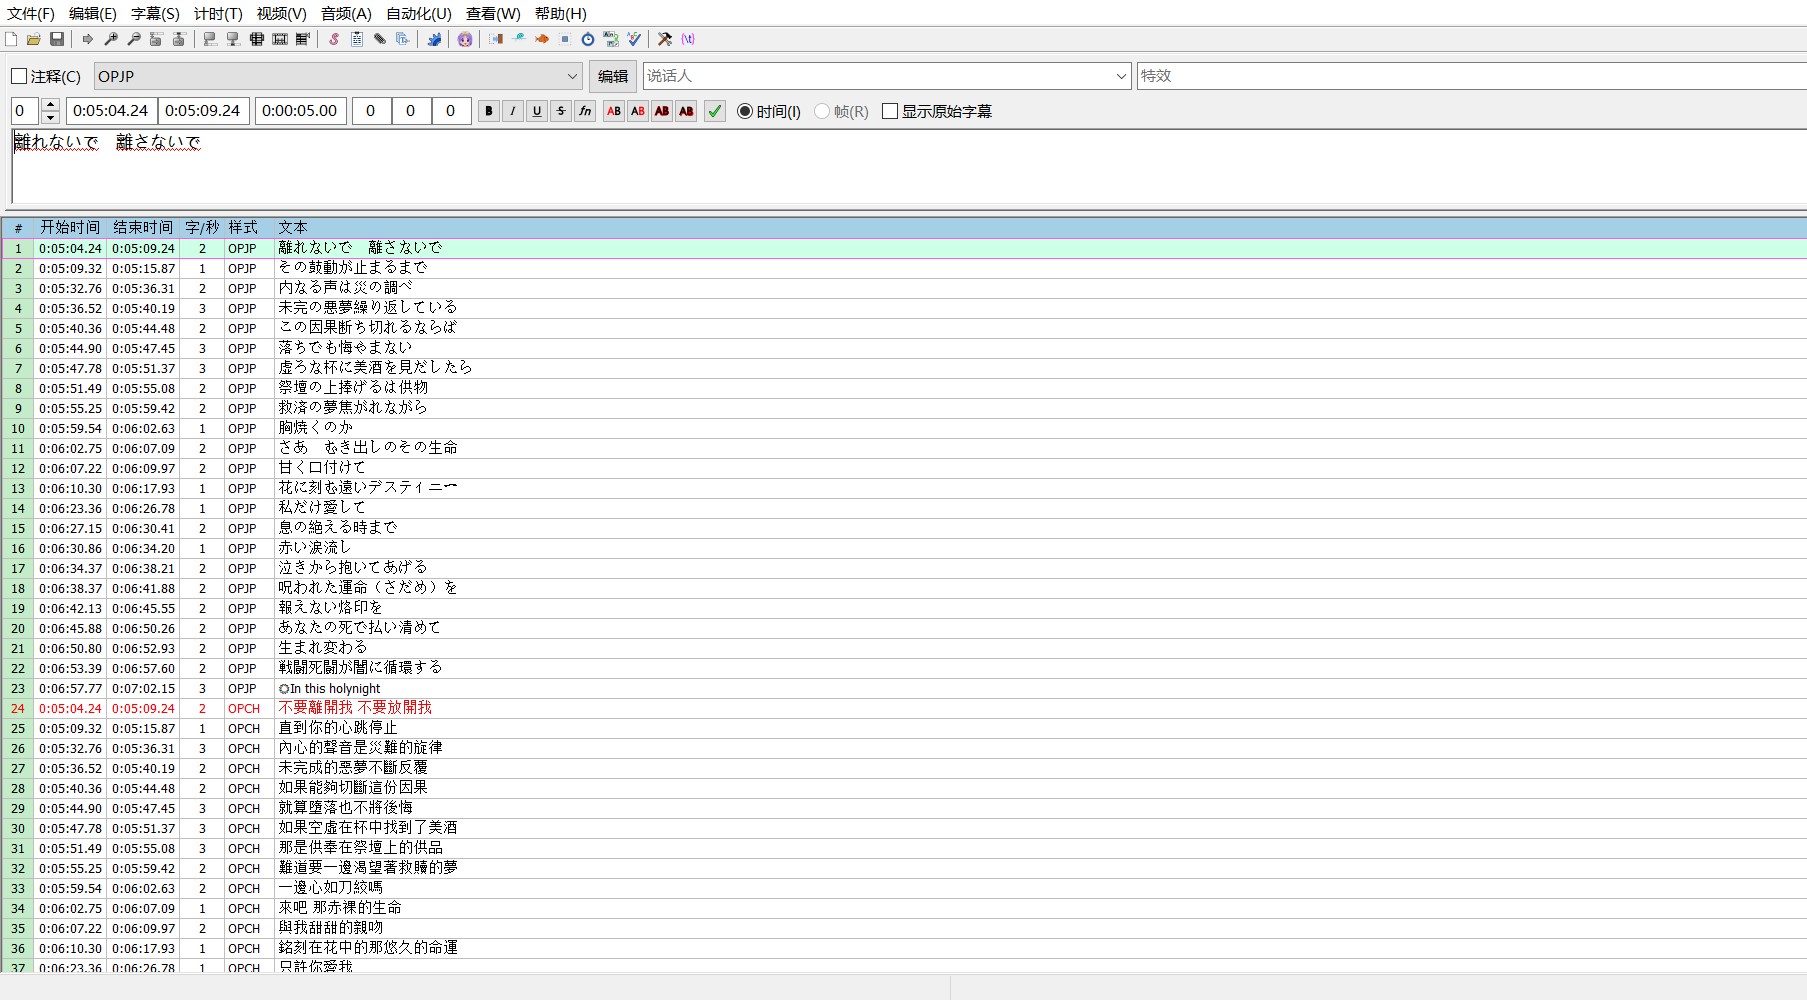Pick secondary colour, second AB button
Screen dimensions: 1807x1000
point(638,111)
